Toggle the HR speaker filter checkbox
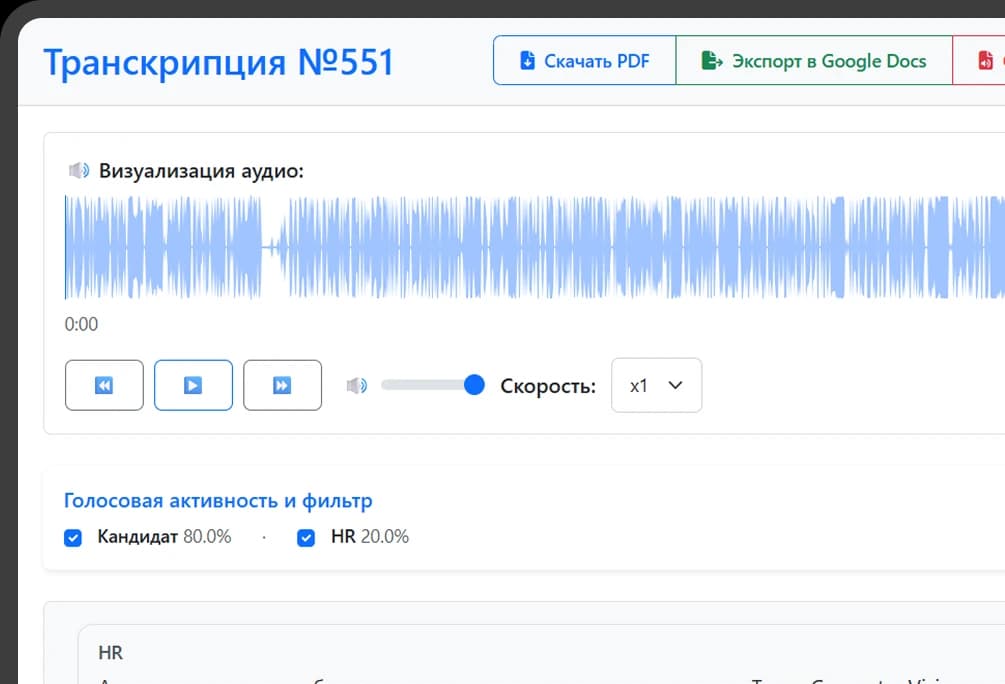 pos(306,538)
